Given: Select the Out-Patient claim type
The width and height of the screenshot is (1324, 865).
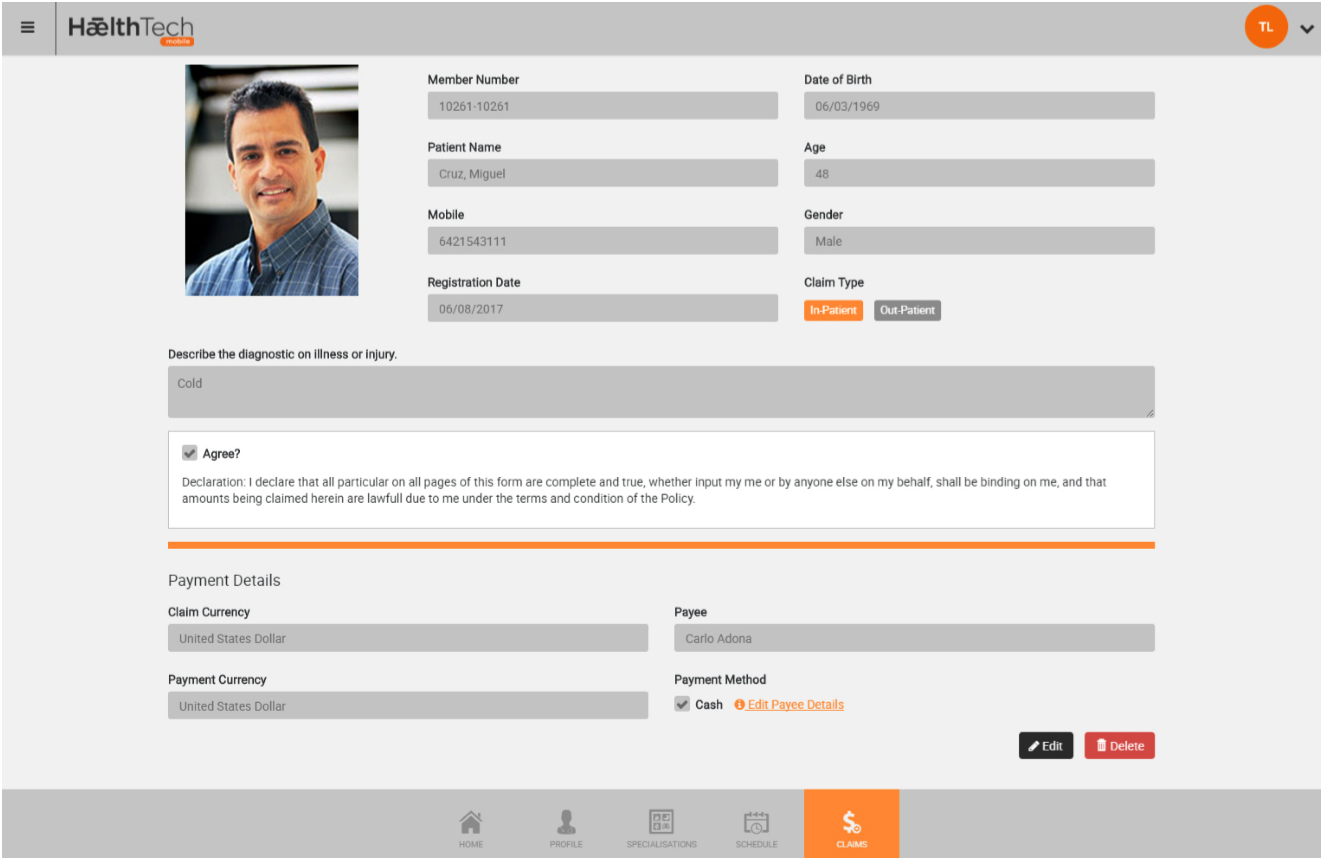Looking at the screenshot, I should tap(907, 310).
